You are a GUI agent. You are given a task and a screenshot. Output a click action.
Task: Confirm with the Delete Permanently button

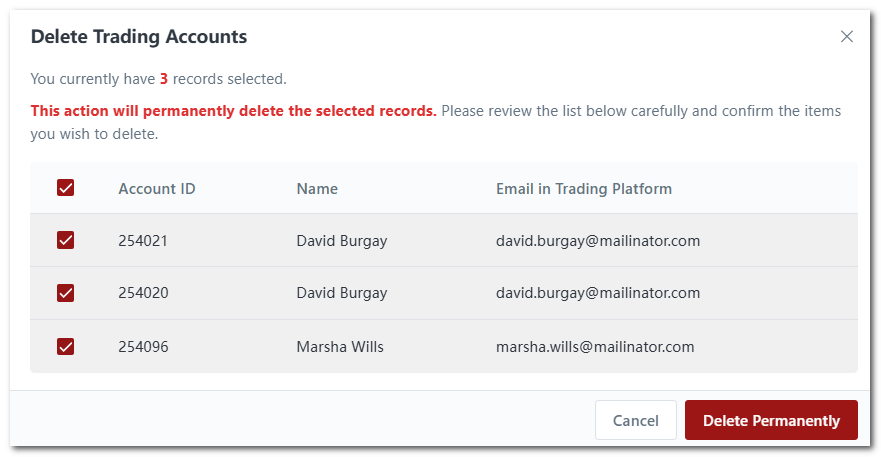pos(771,420)
